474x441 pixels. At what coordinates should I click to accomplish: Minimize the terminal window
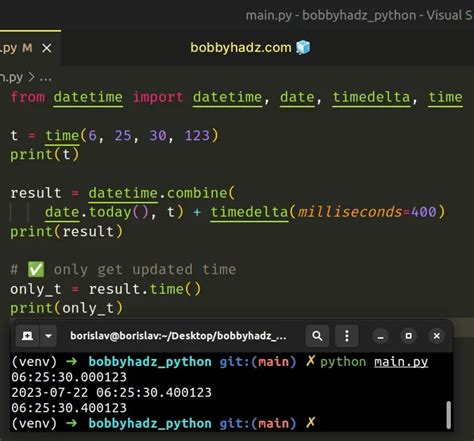(380, 336)
